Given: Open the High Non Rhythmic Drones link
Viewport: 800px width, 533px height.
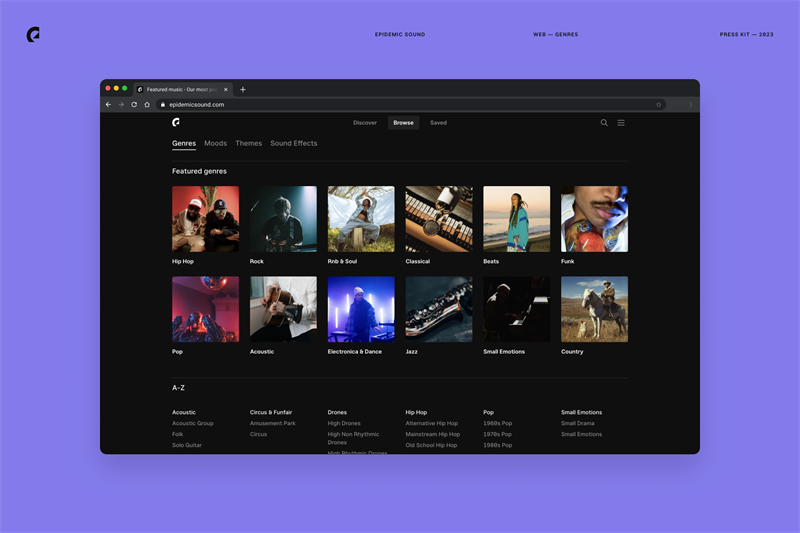Looking at the screenshot, I should coord(353,438).
